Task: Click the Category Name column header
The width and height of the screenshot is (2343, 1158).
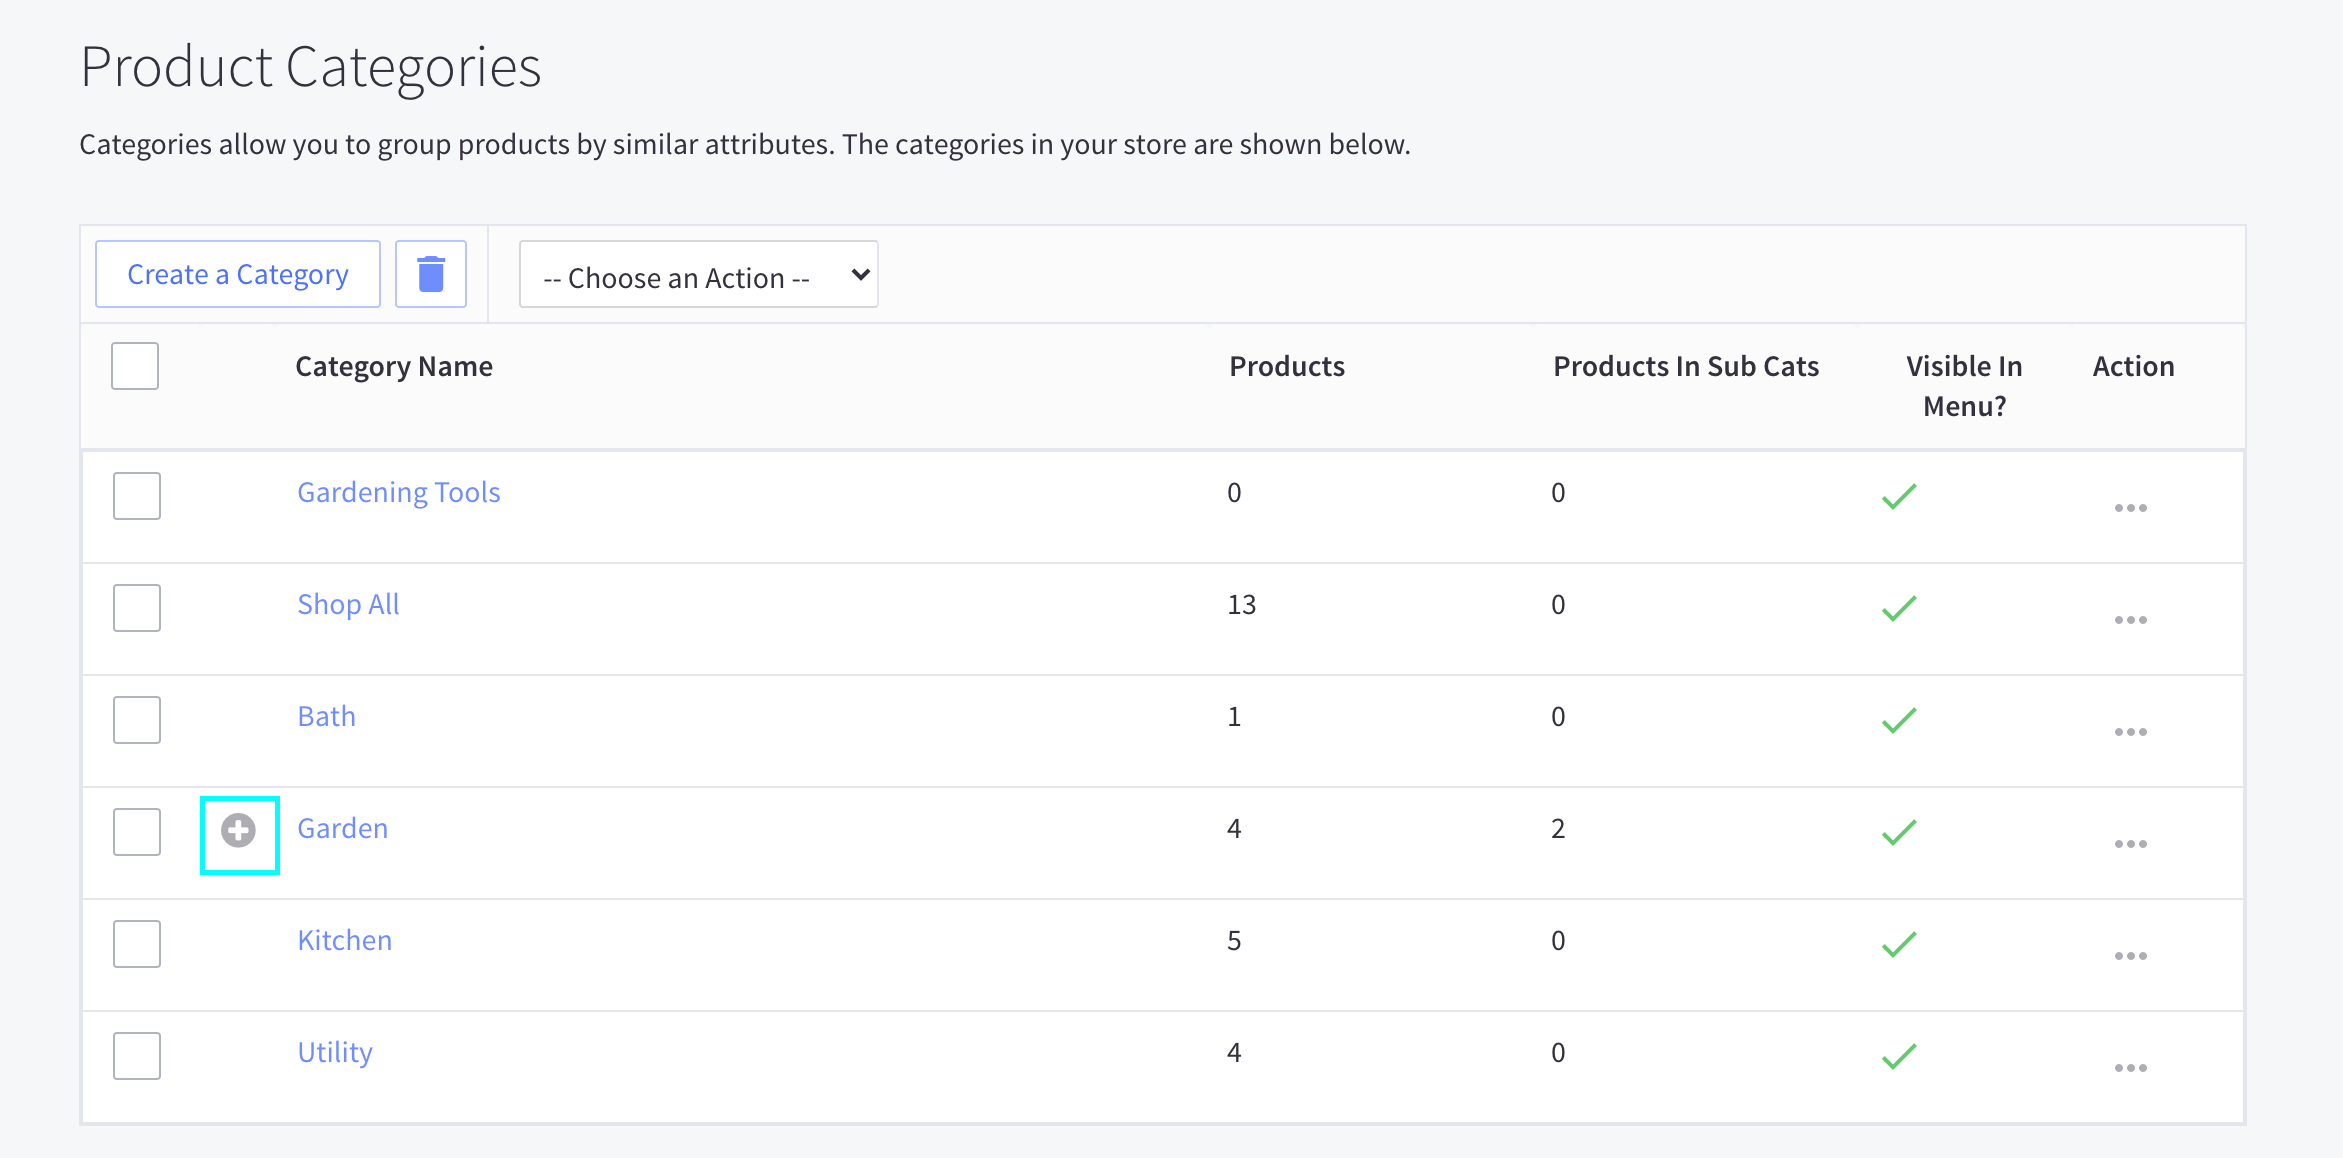Action: click(x=394, y=366)
